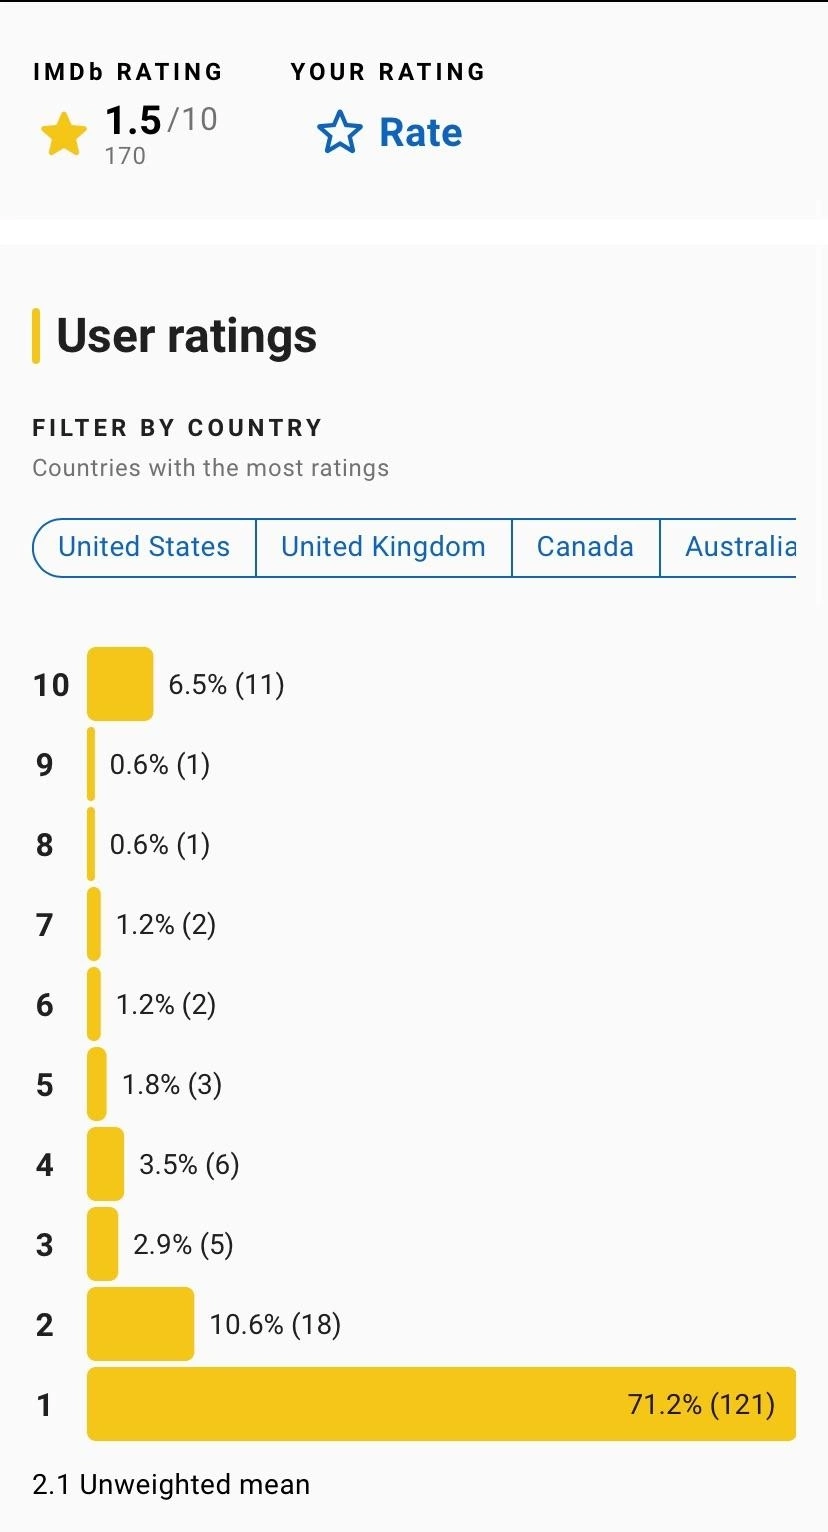The height and width of the screenshot is (1532, 828).
Task: Click the 4-star bar showing 3.5%
Action: pyautogui.click(x=106, y=1164)
